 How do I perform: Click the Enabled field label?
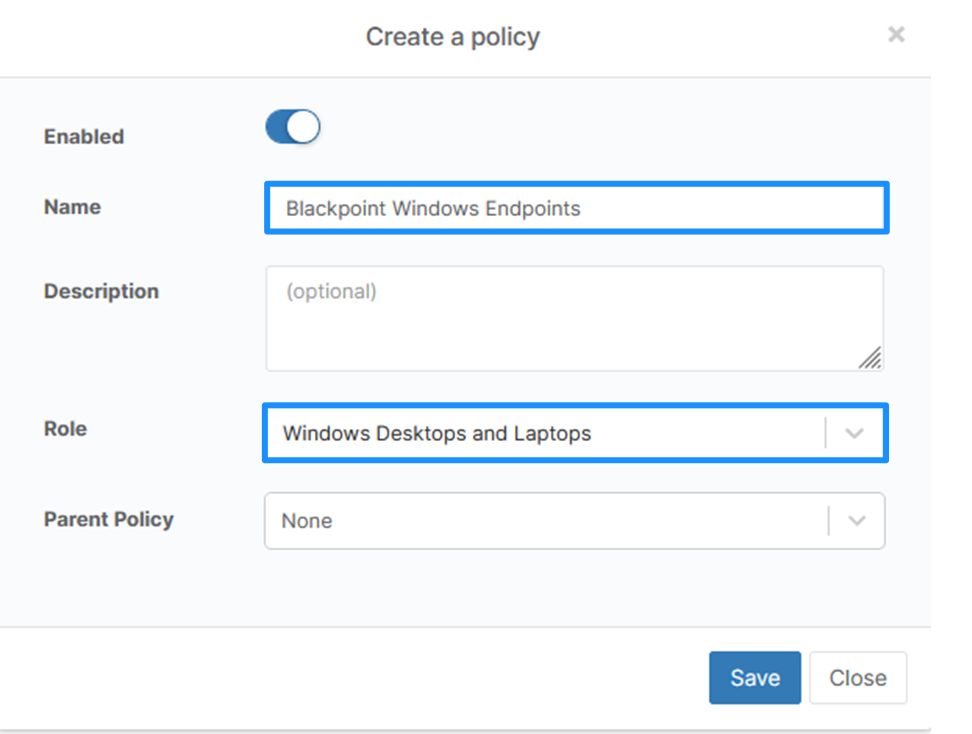pyautogui.click(x=83, y=136)
